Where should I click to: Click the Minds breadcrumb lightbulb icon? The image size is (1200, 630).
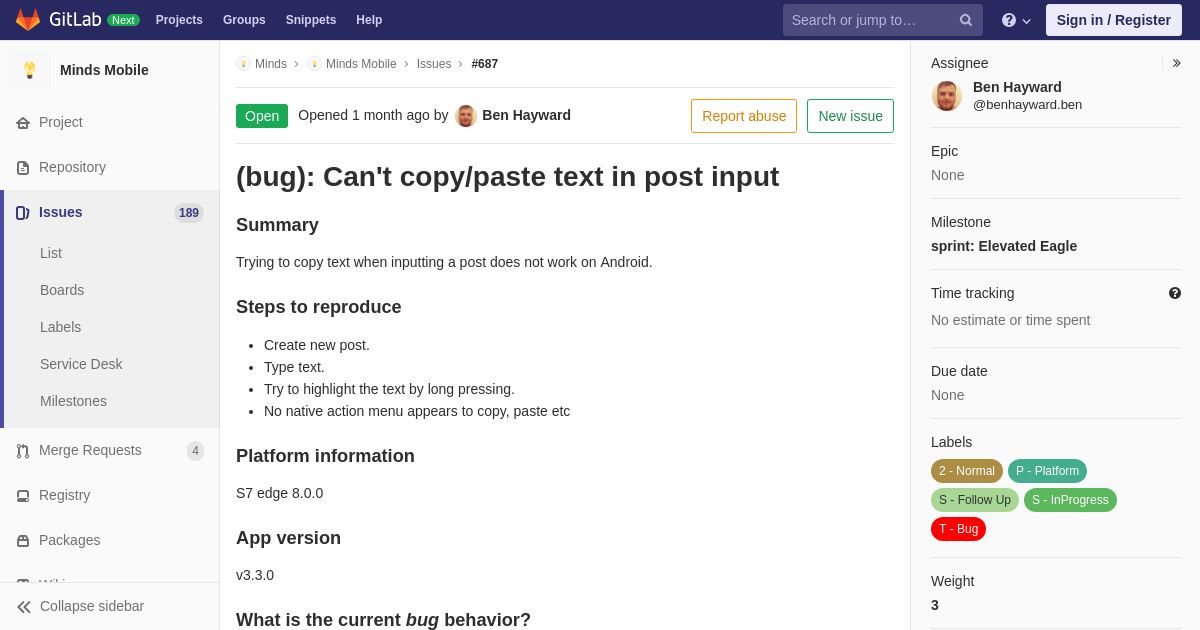tap(243, 64)
